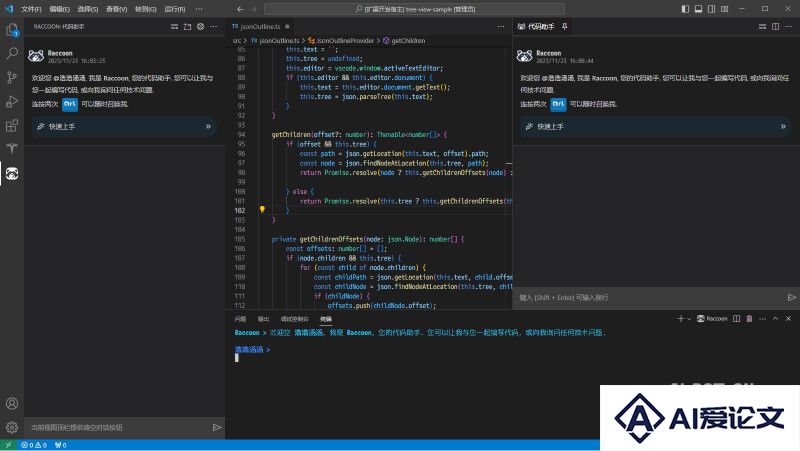Screen dimensions: 800x451
Task: Close the terminal panel
Action: point(789,319)
